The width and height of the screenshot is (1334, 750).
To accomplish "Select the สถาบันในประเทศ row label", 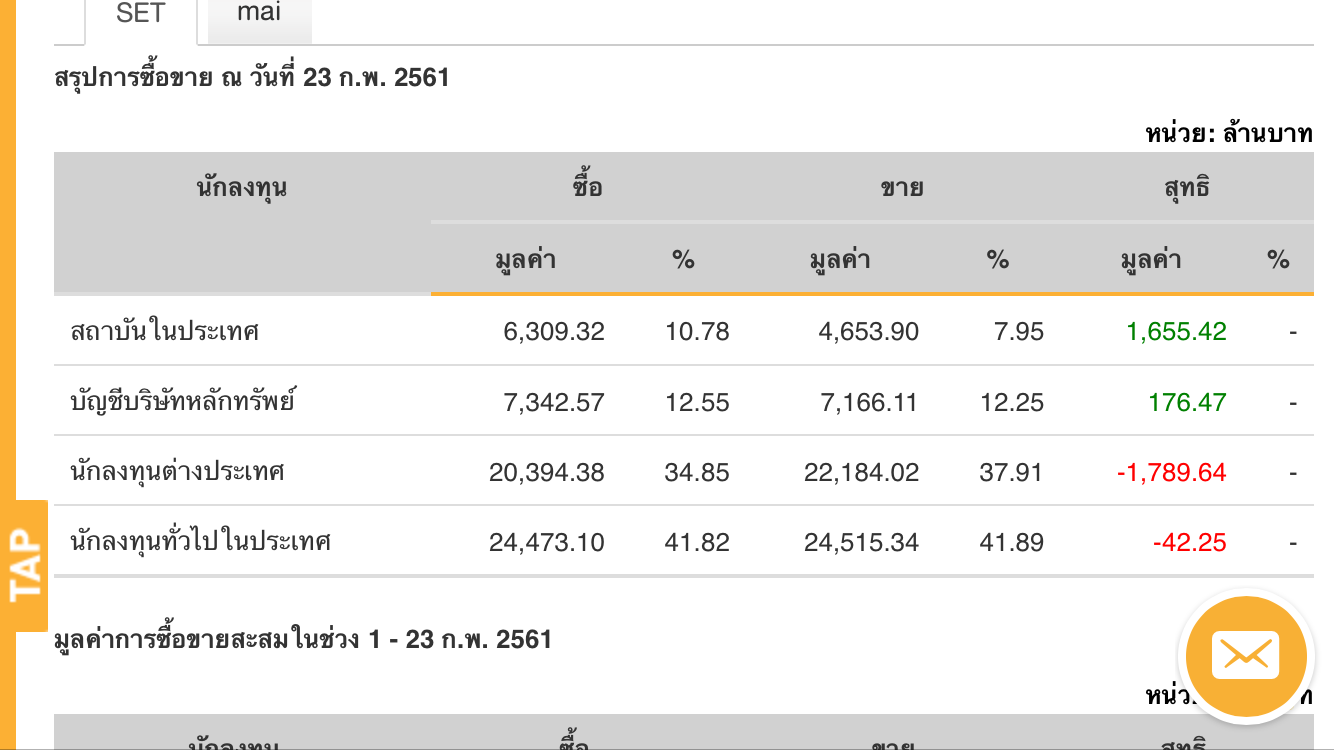I will click(x=165, y=331).
